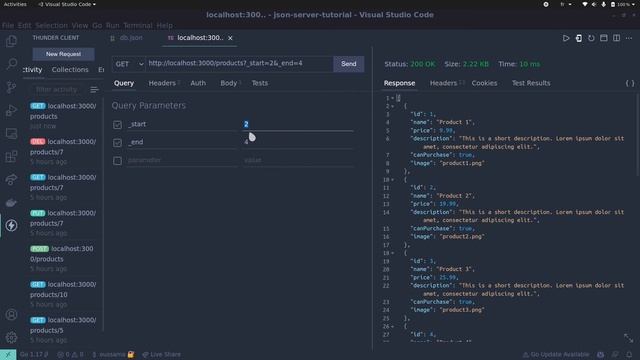Click Go 1.17 version in status bar

point(34,354)
